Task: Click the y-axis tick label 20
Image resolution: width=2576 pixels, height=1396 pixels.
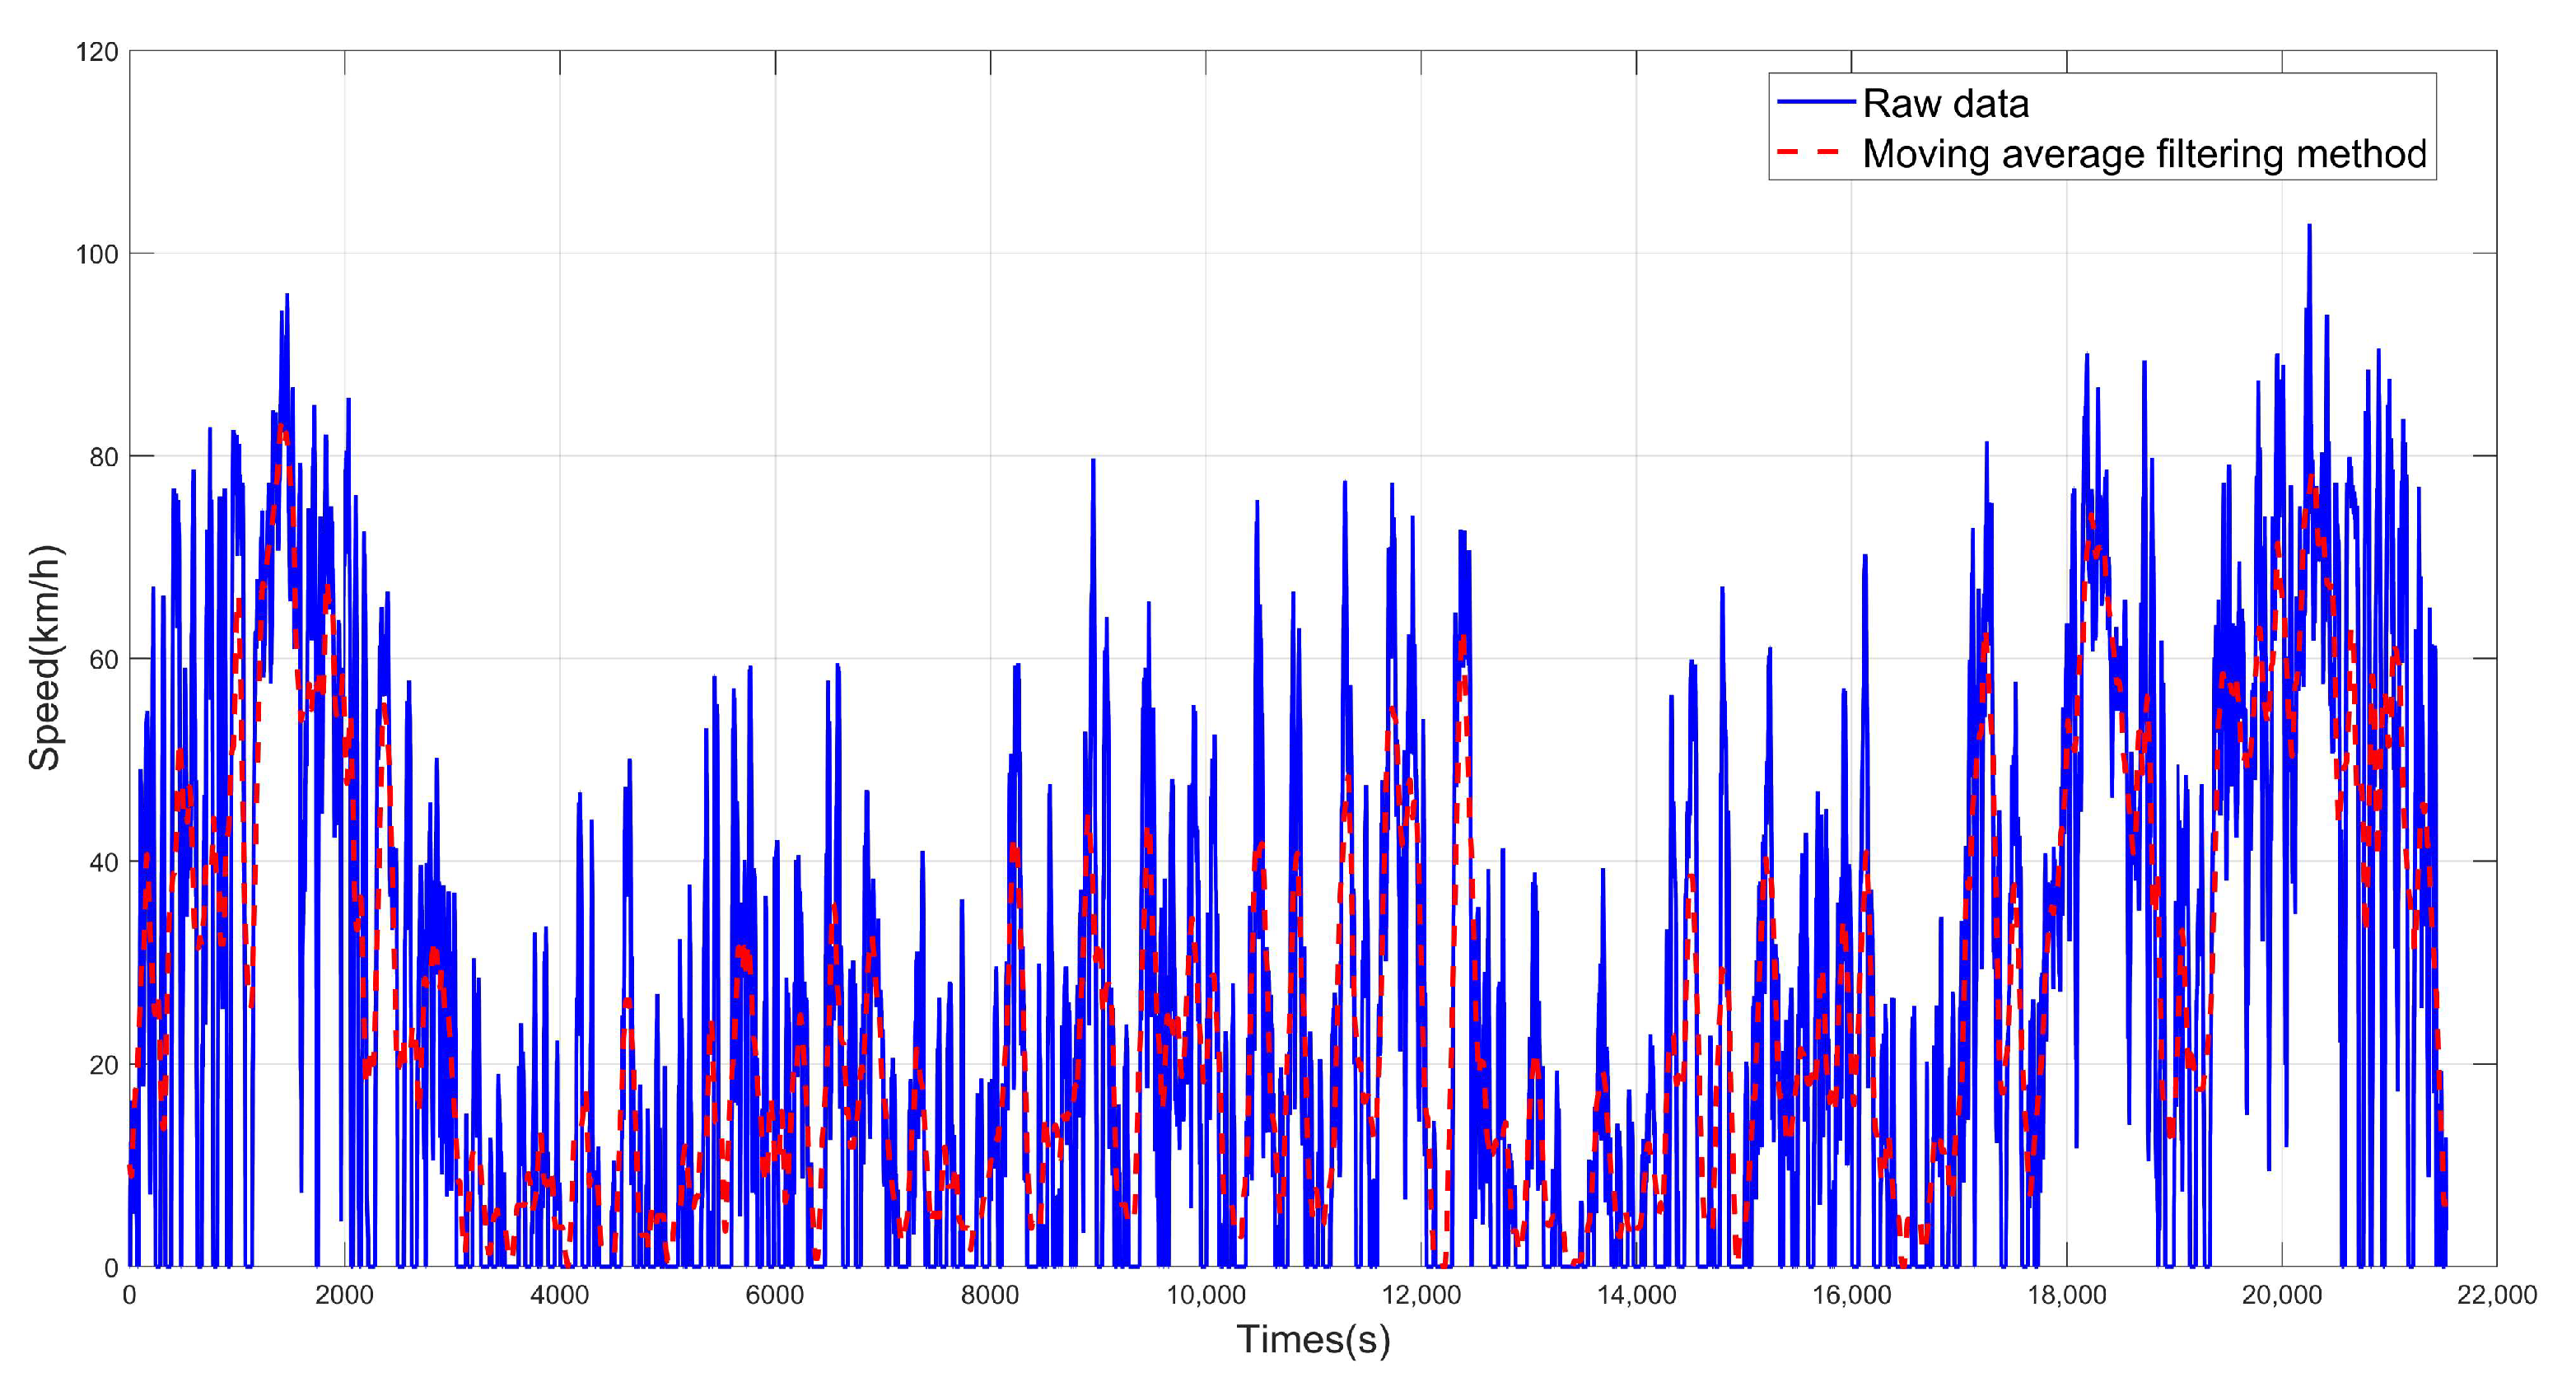Action: (x=104, y=1066)
